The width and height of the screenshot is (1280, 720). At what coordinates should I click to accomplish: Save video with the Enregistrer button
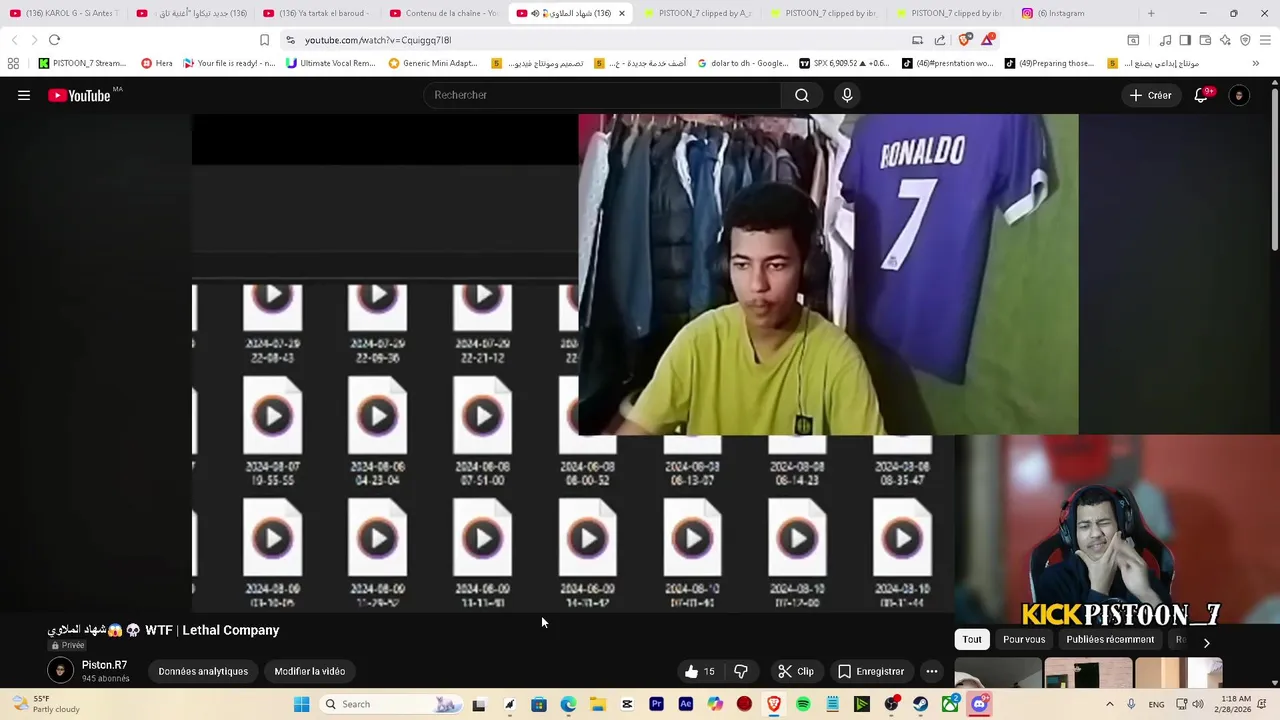871,671
